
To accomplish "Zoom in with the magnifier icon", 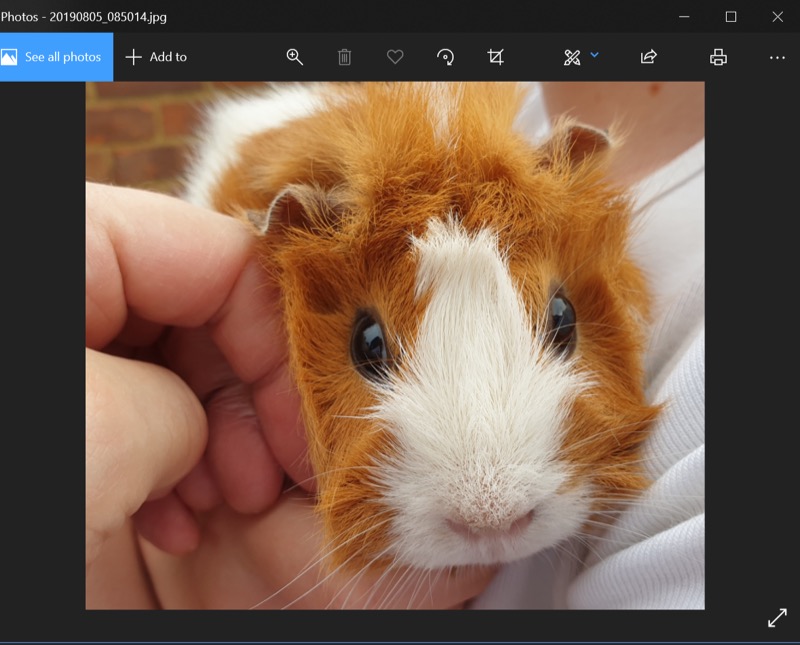I will pyautogui.click(x=294, y=57).
